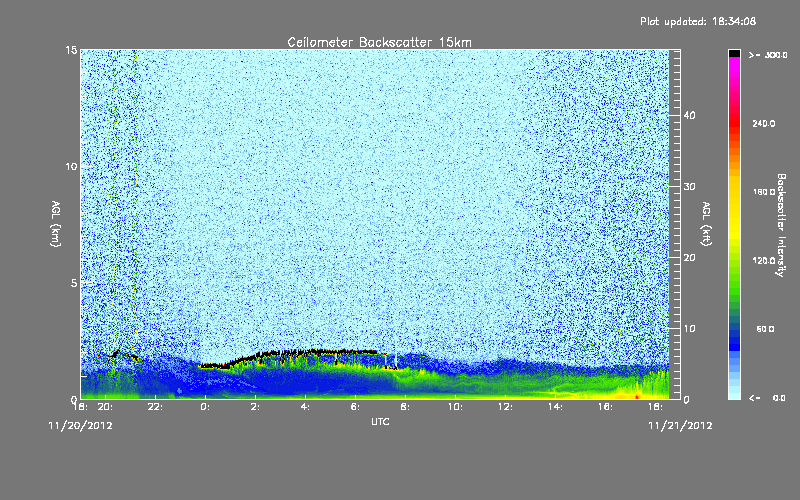
Task: Click the "Backscatter Intensity" colorbar label
Action: coord(781,225)
